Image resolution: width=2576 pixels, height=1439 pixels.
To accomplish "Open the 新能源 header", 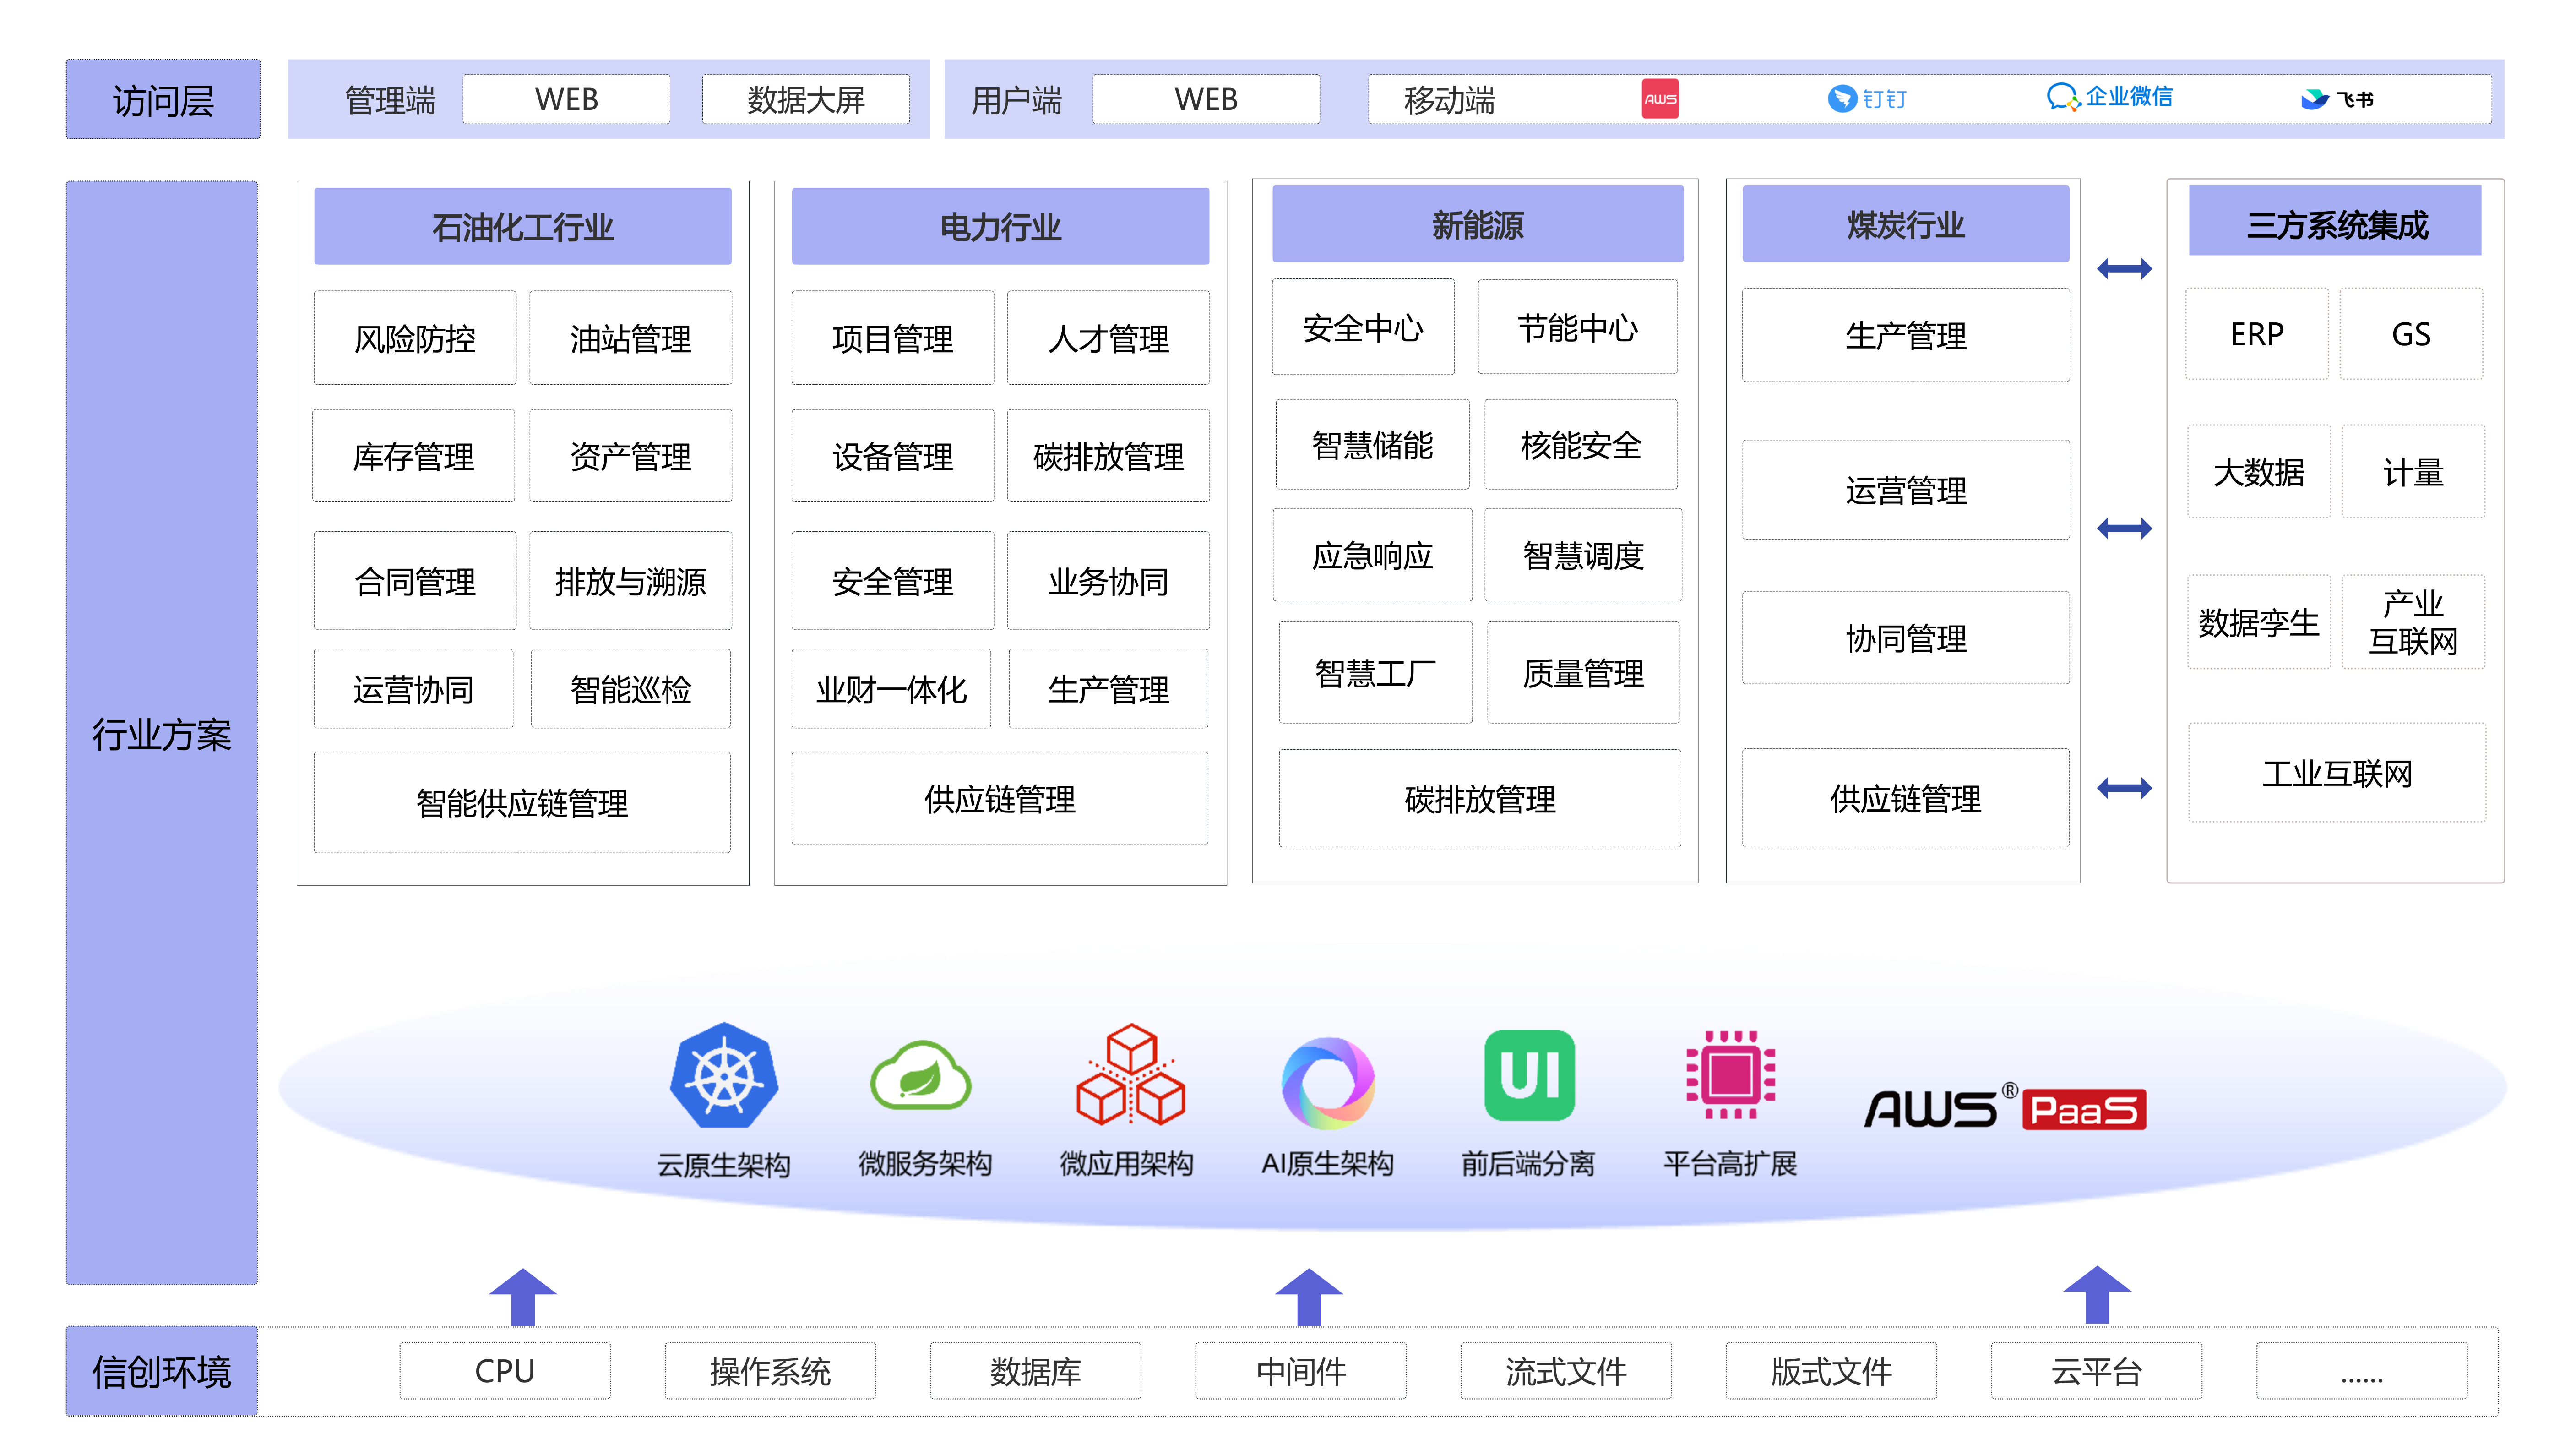I will point(1477,224).
